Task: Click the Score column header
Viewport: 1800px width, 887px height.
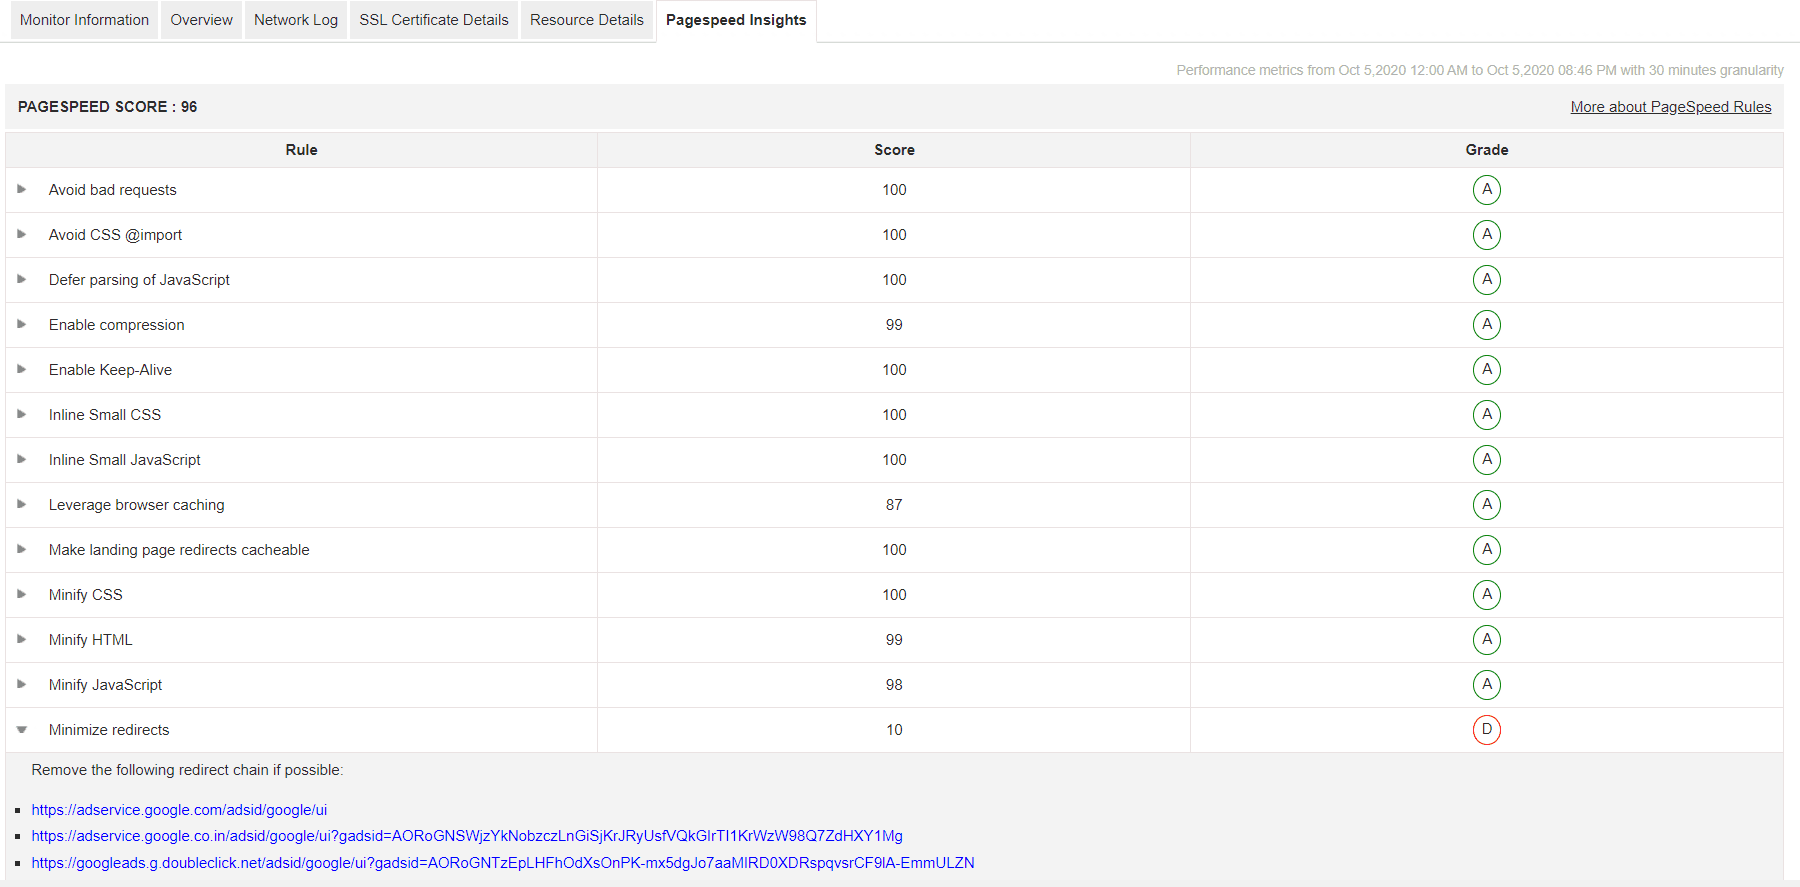Action: click(894, 150)
